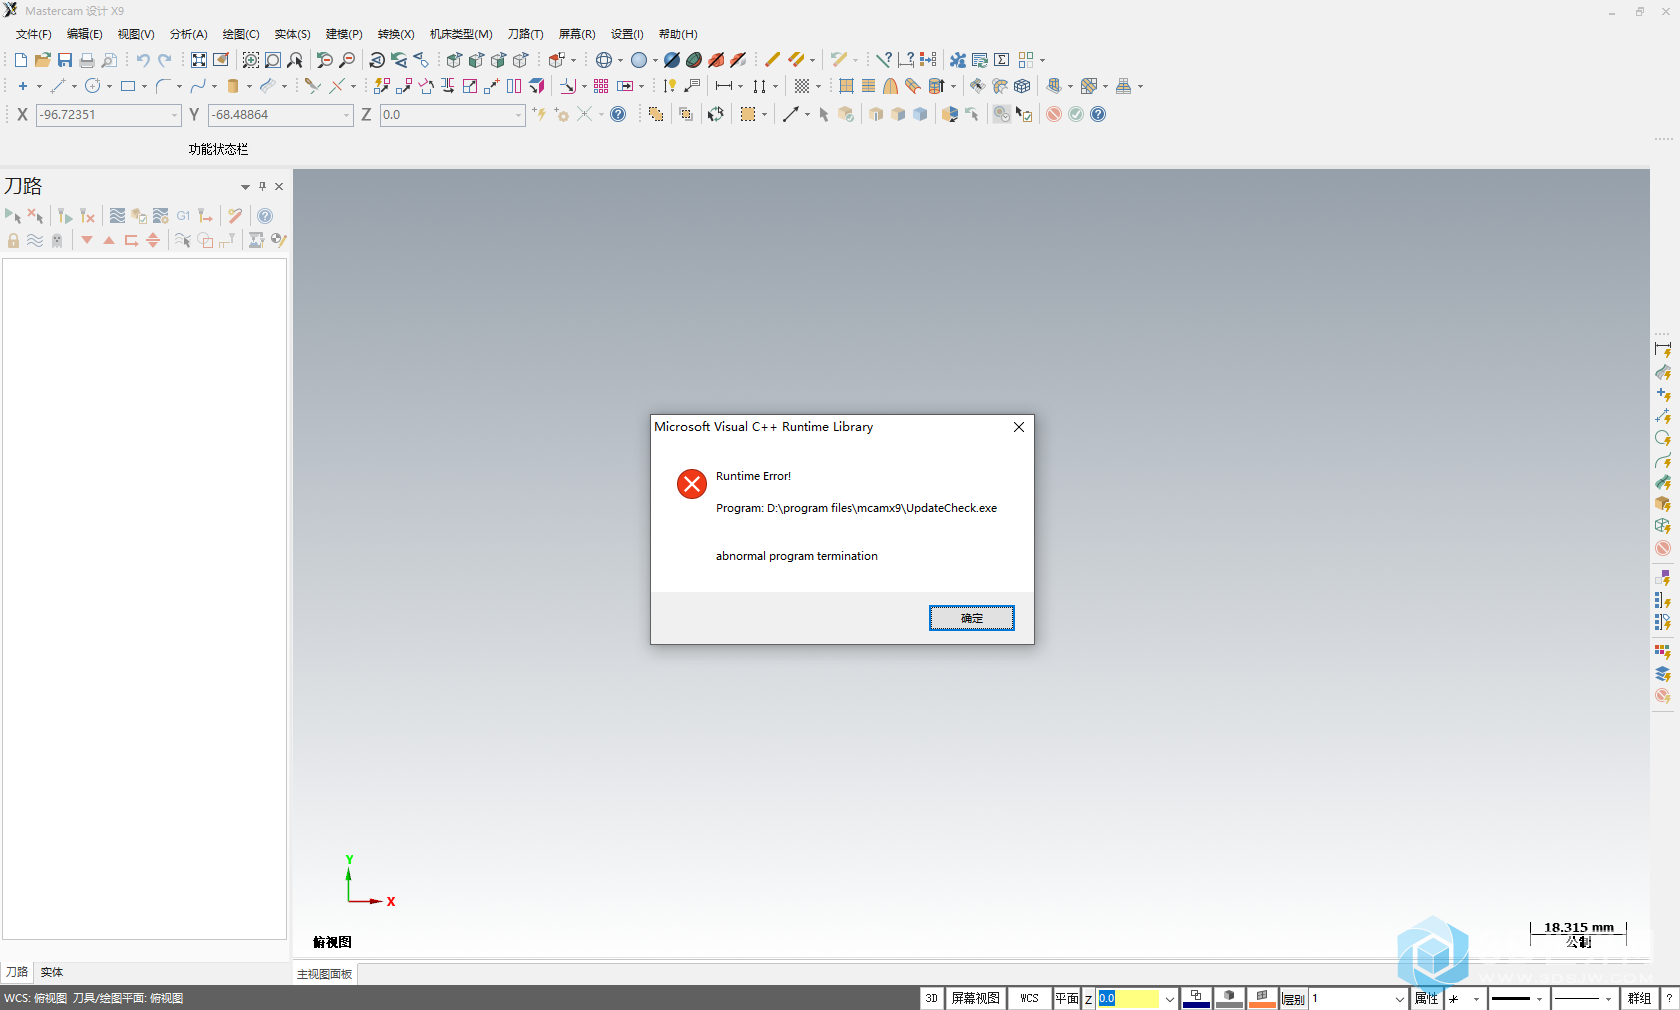Toggle the toolpath display waves icon

click(x=35, y=240)
